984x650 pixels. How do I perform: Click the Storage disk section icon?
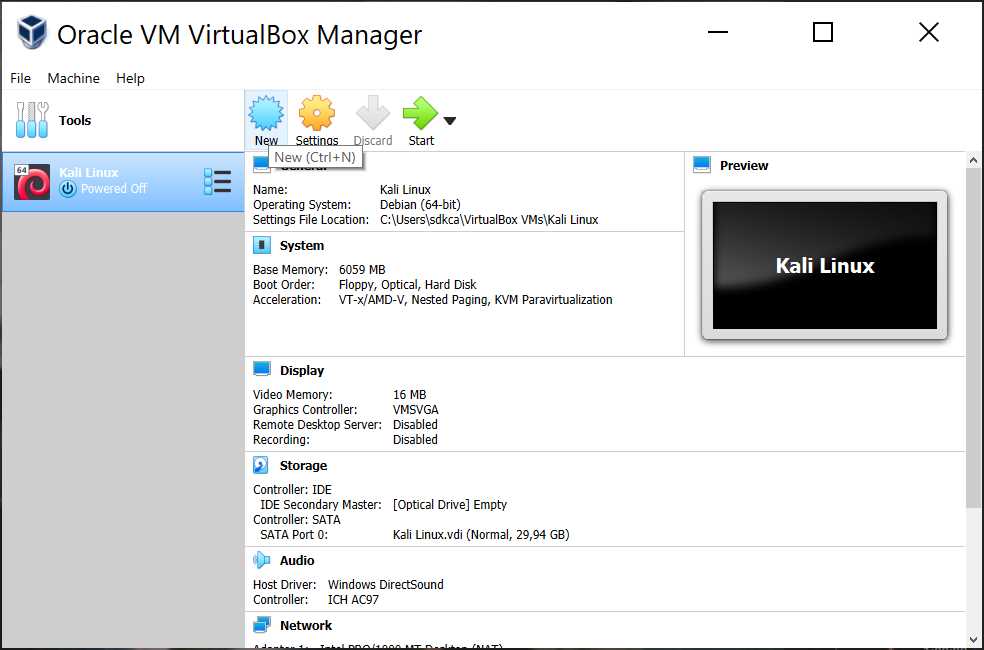(262, 465)
